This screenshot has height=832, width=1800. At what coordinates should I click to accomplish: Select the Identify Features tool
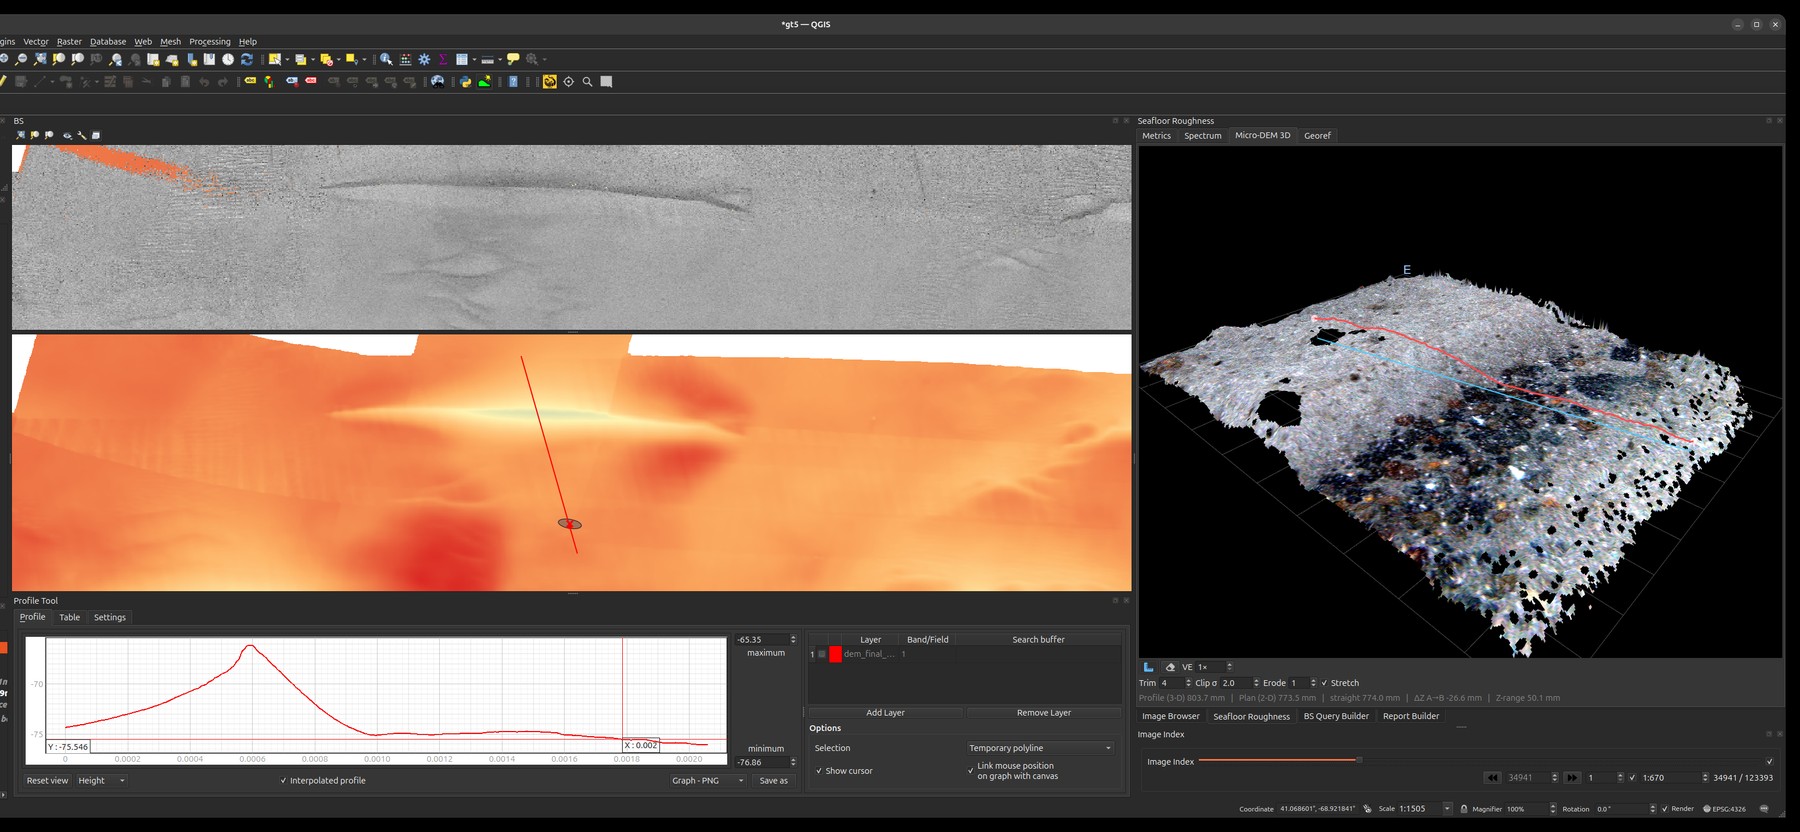click(386, 59)
